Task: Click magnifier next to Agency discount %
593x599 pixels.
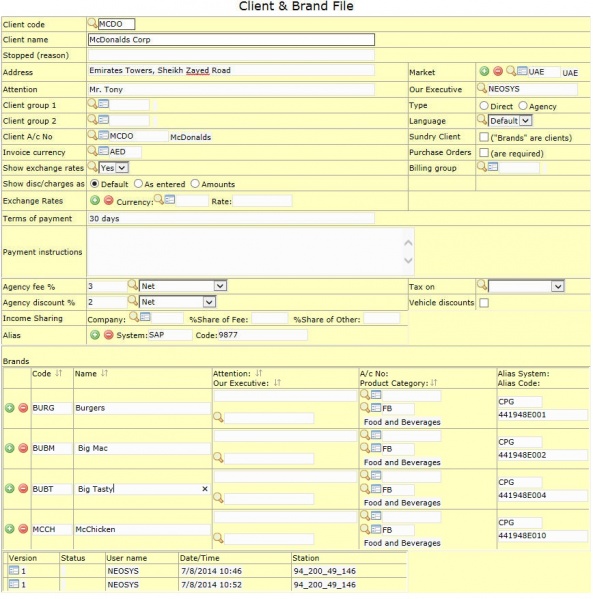Action: click(133, 301)
